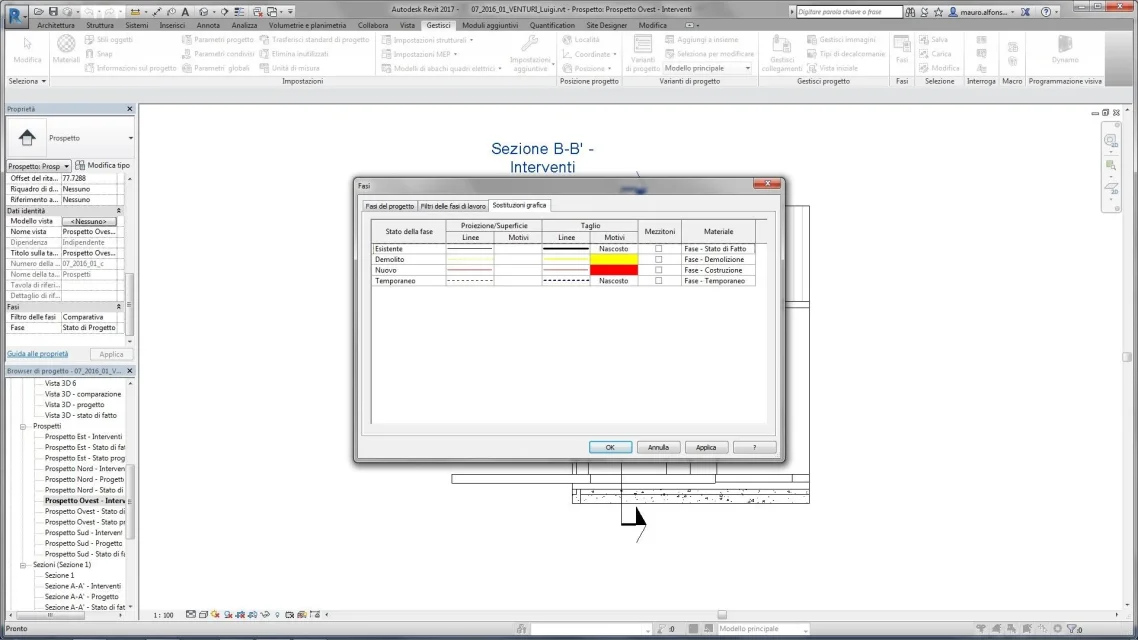This screenshot has width=1138, height=640.
Task: Open the Revit application menu button
Action: [15, 14]
